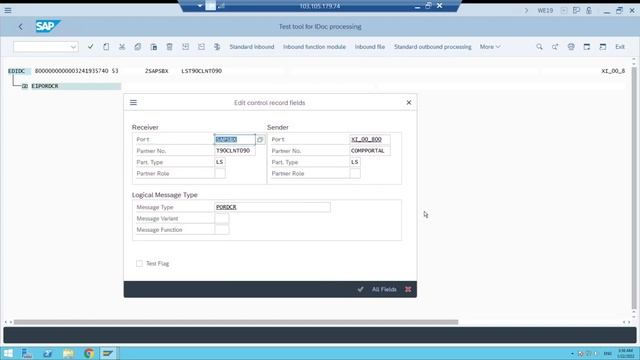Image resolution: width=640 pixels, height=360 pixels.
Task: Open the PowerShell taskbar icon
Action: pyautogui.click(x=47, y=353)
